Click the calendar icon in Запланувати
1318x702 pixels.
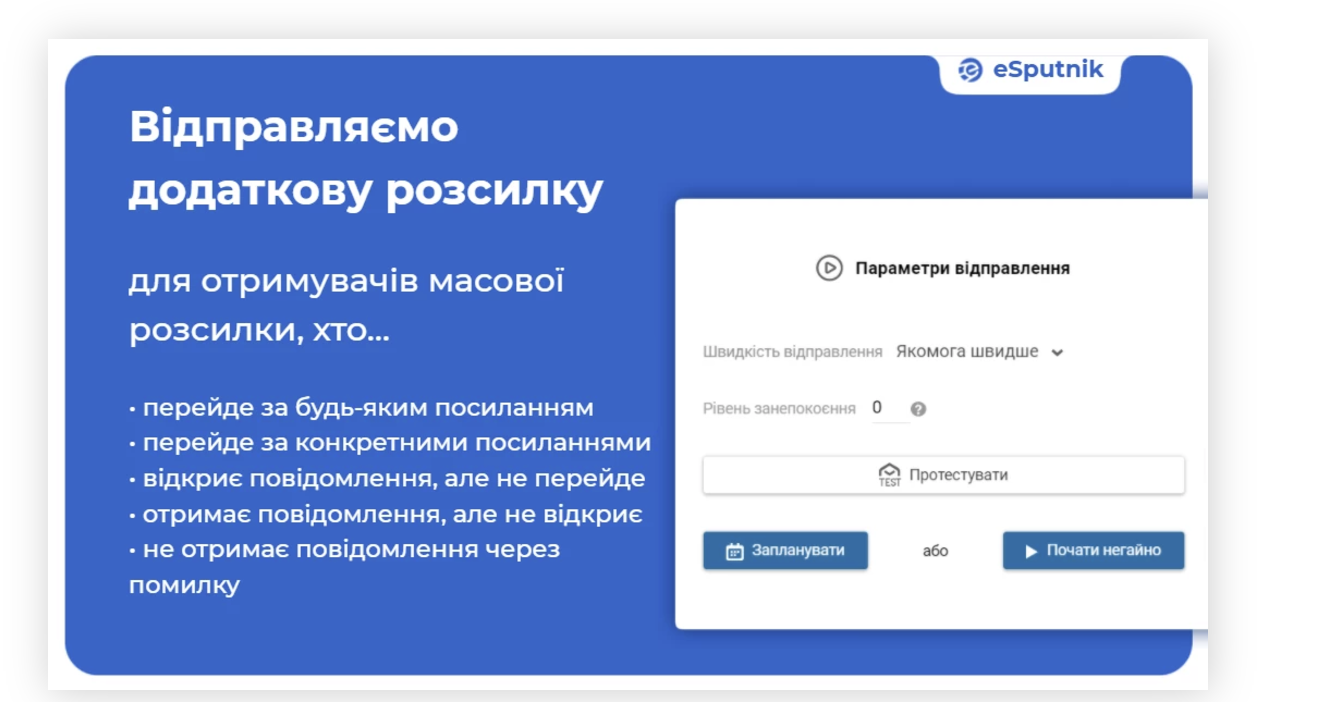(734, 551)
